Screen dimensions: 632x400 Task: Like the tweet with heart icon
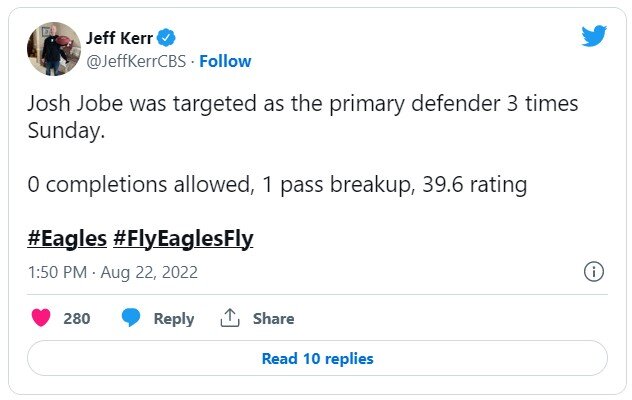point(41,318)
